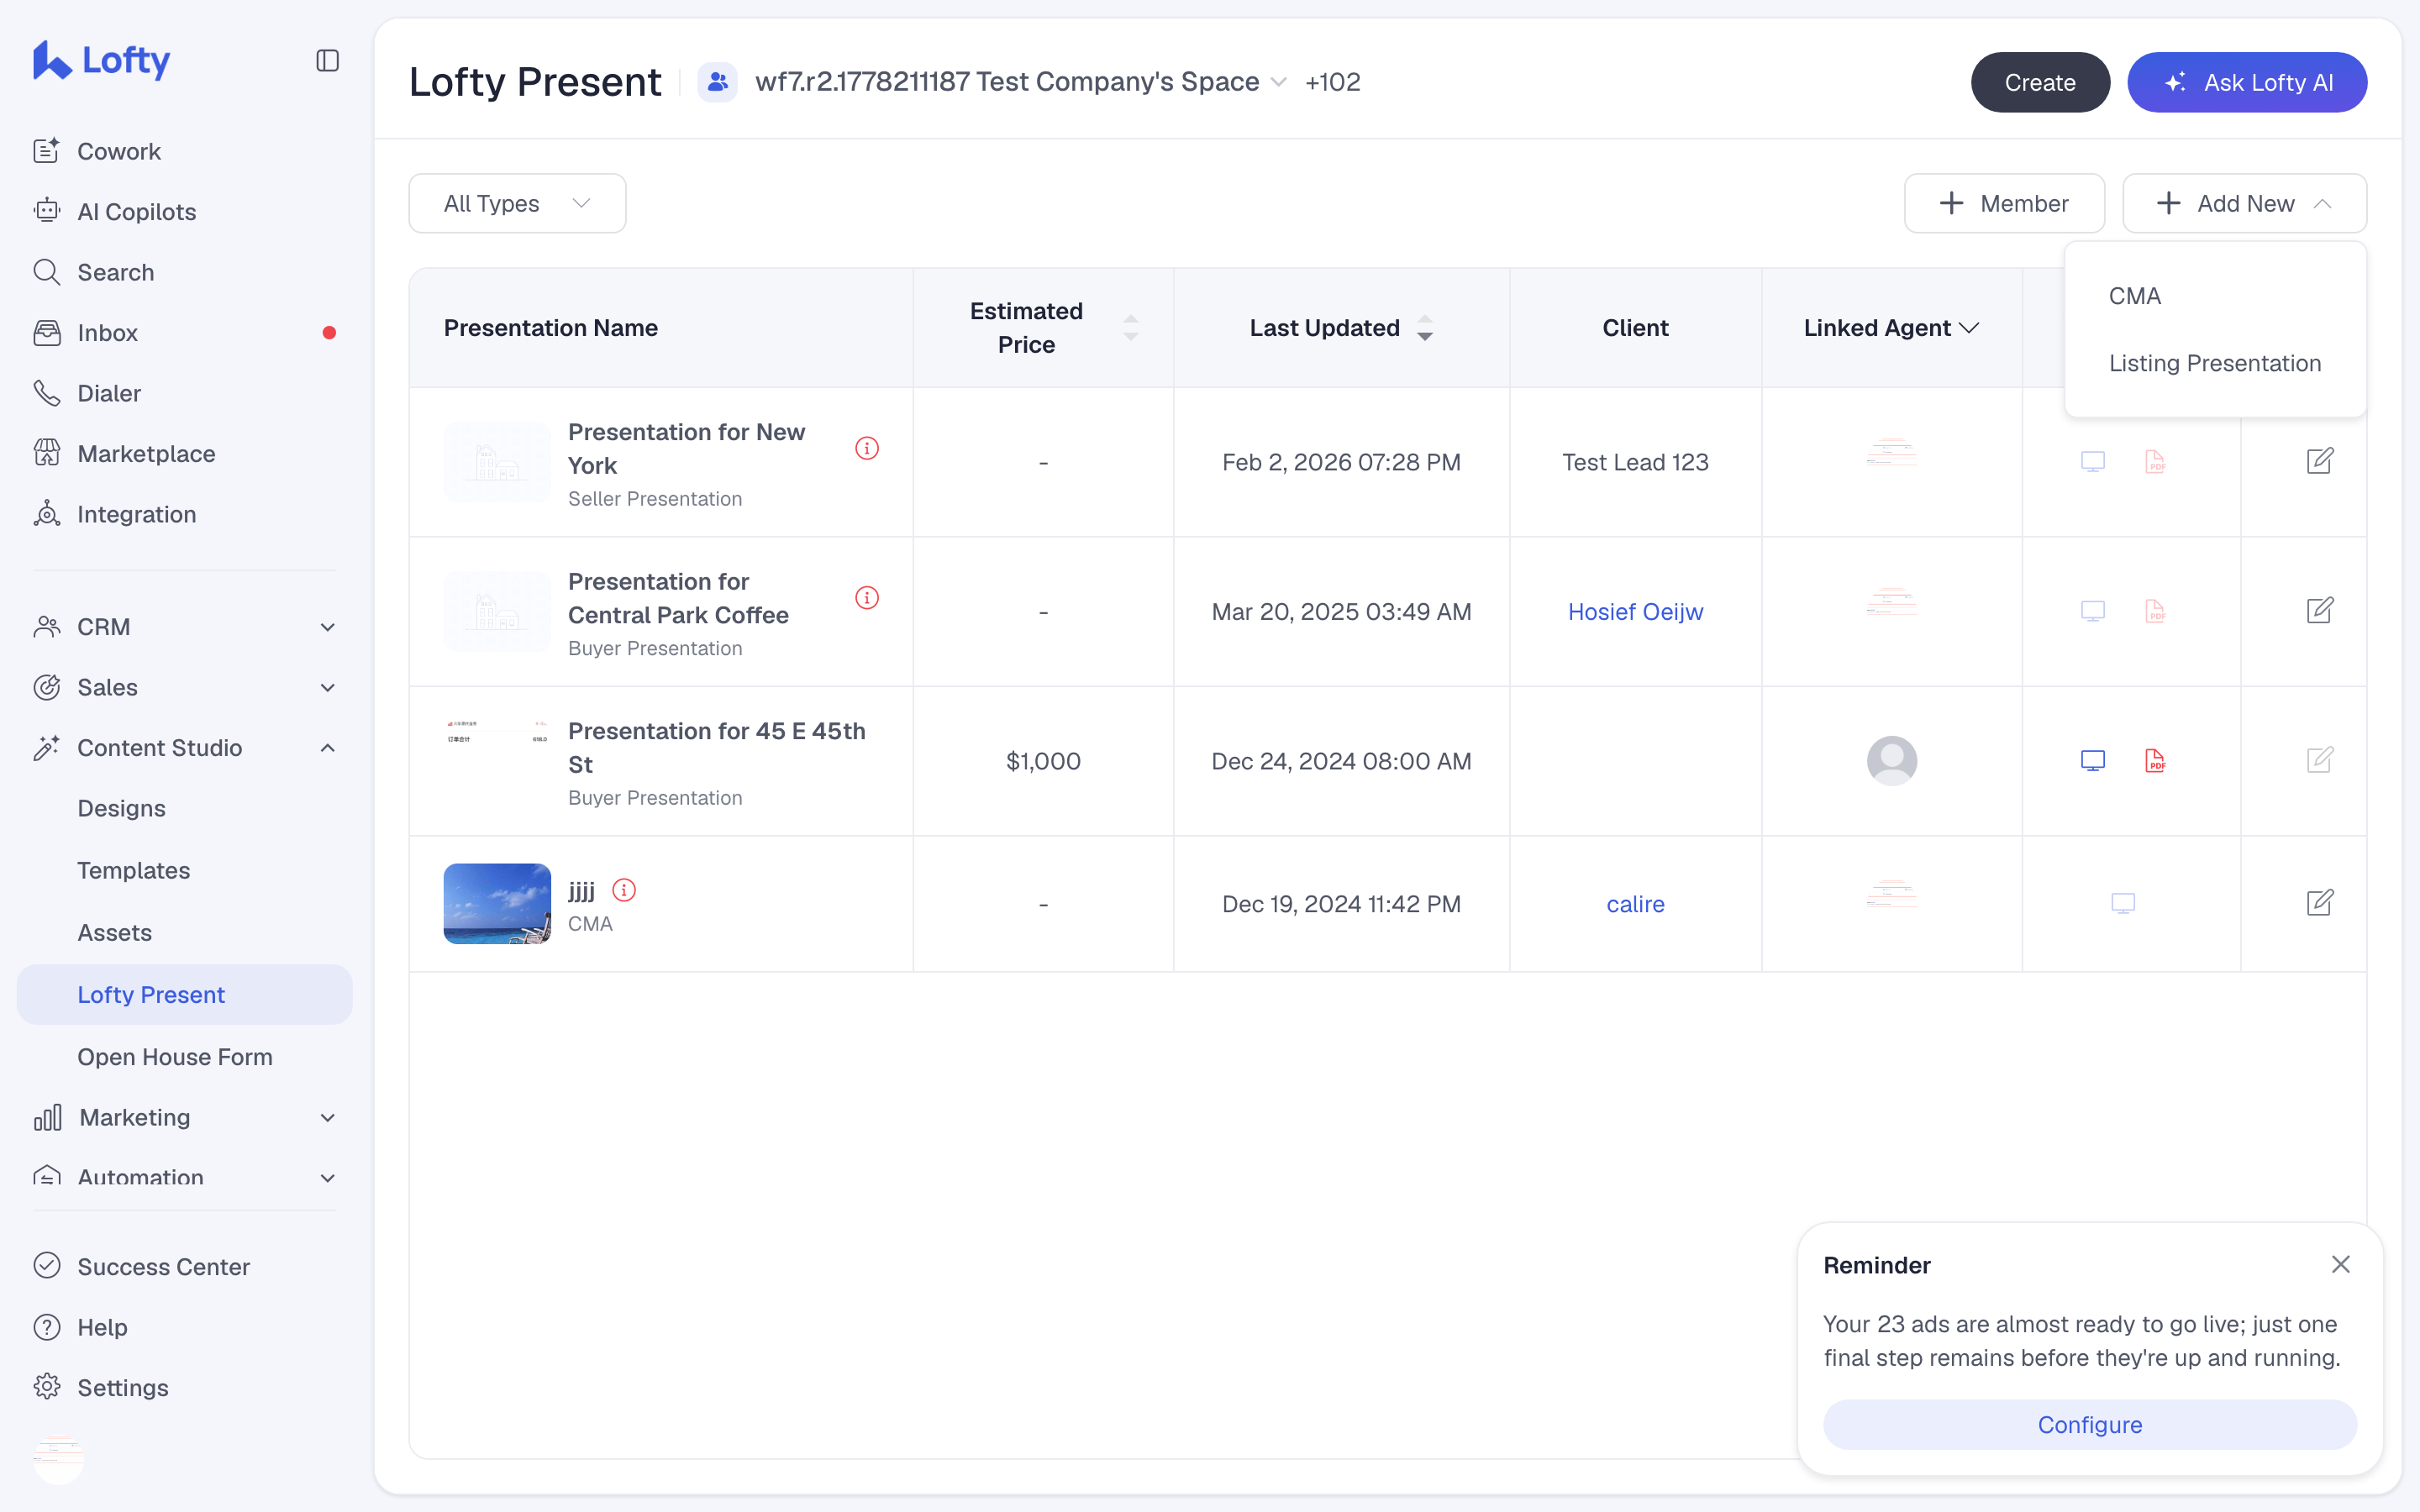Screen dimensions: 2420x1512
Task: Open the Dialer phone icon
Action: pyautogui.click(x=47, y=393)
